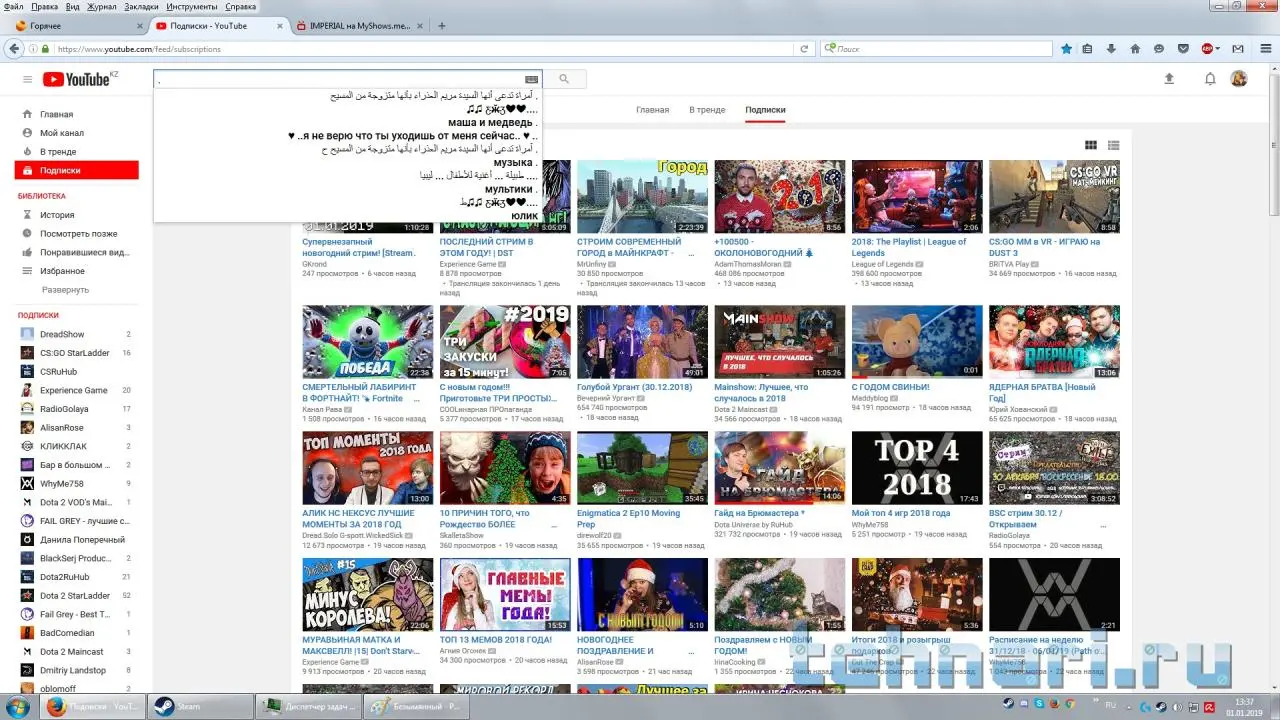1280x720 pixels.
Task: Switch to the 'В тренде' tab
Action: [x=707, y=110]
